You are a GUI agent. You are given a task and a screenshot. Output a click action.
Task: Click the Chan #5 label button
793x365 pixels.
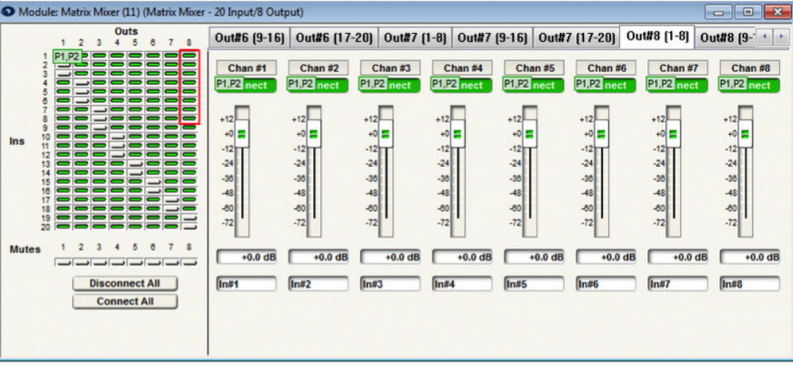[x=534, y=68]
